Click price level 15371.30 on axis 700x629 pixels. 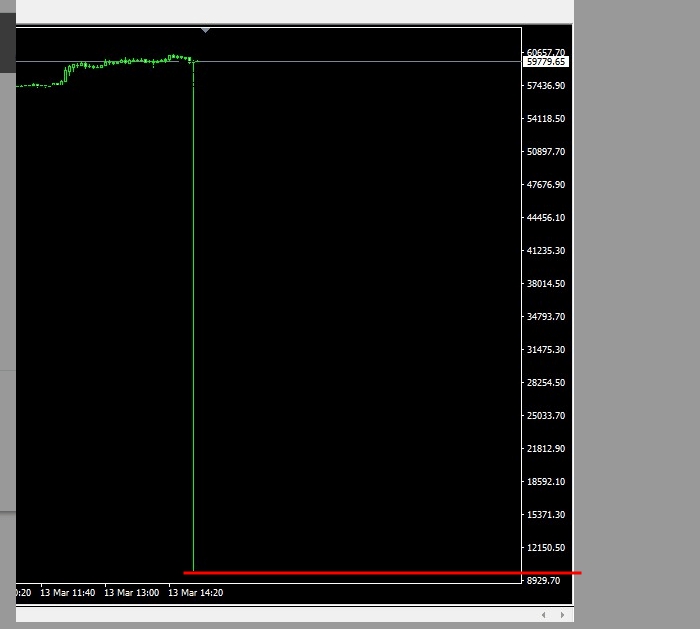click(x=546, y=515)
